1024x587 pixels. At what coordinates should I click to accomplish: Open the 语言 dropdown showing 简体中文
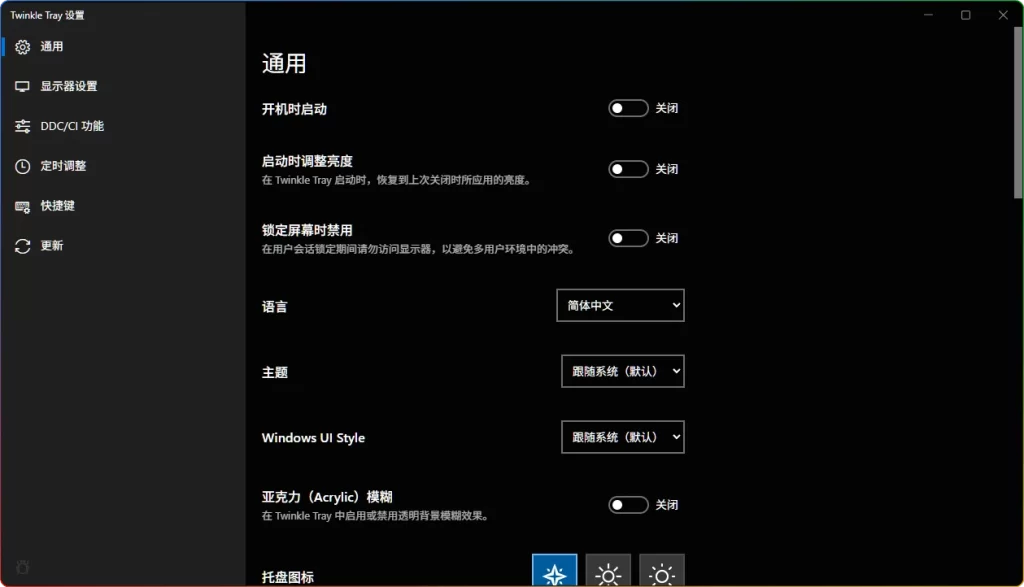pos(620,305)
